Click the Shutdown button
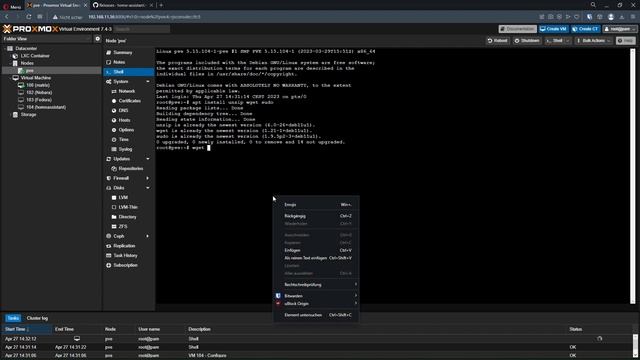 (527, 41)
